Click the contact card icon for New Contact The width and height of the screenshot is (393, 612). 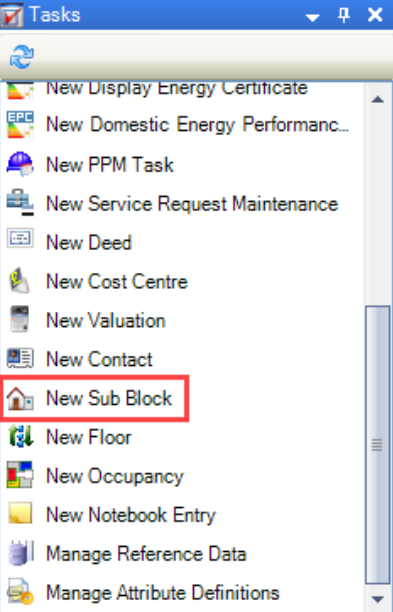click(20, 358)
